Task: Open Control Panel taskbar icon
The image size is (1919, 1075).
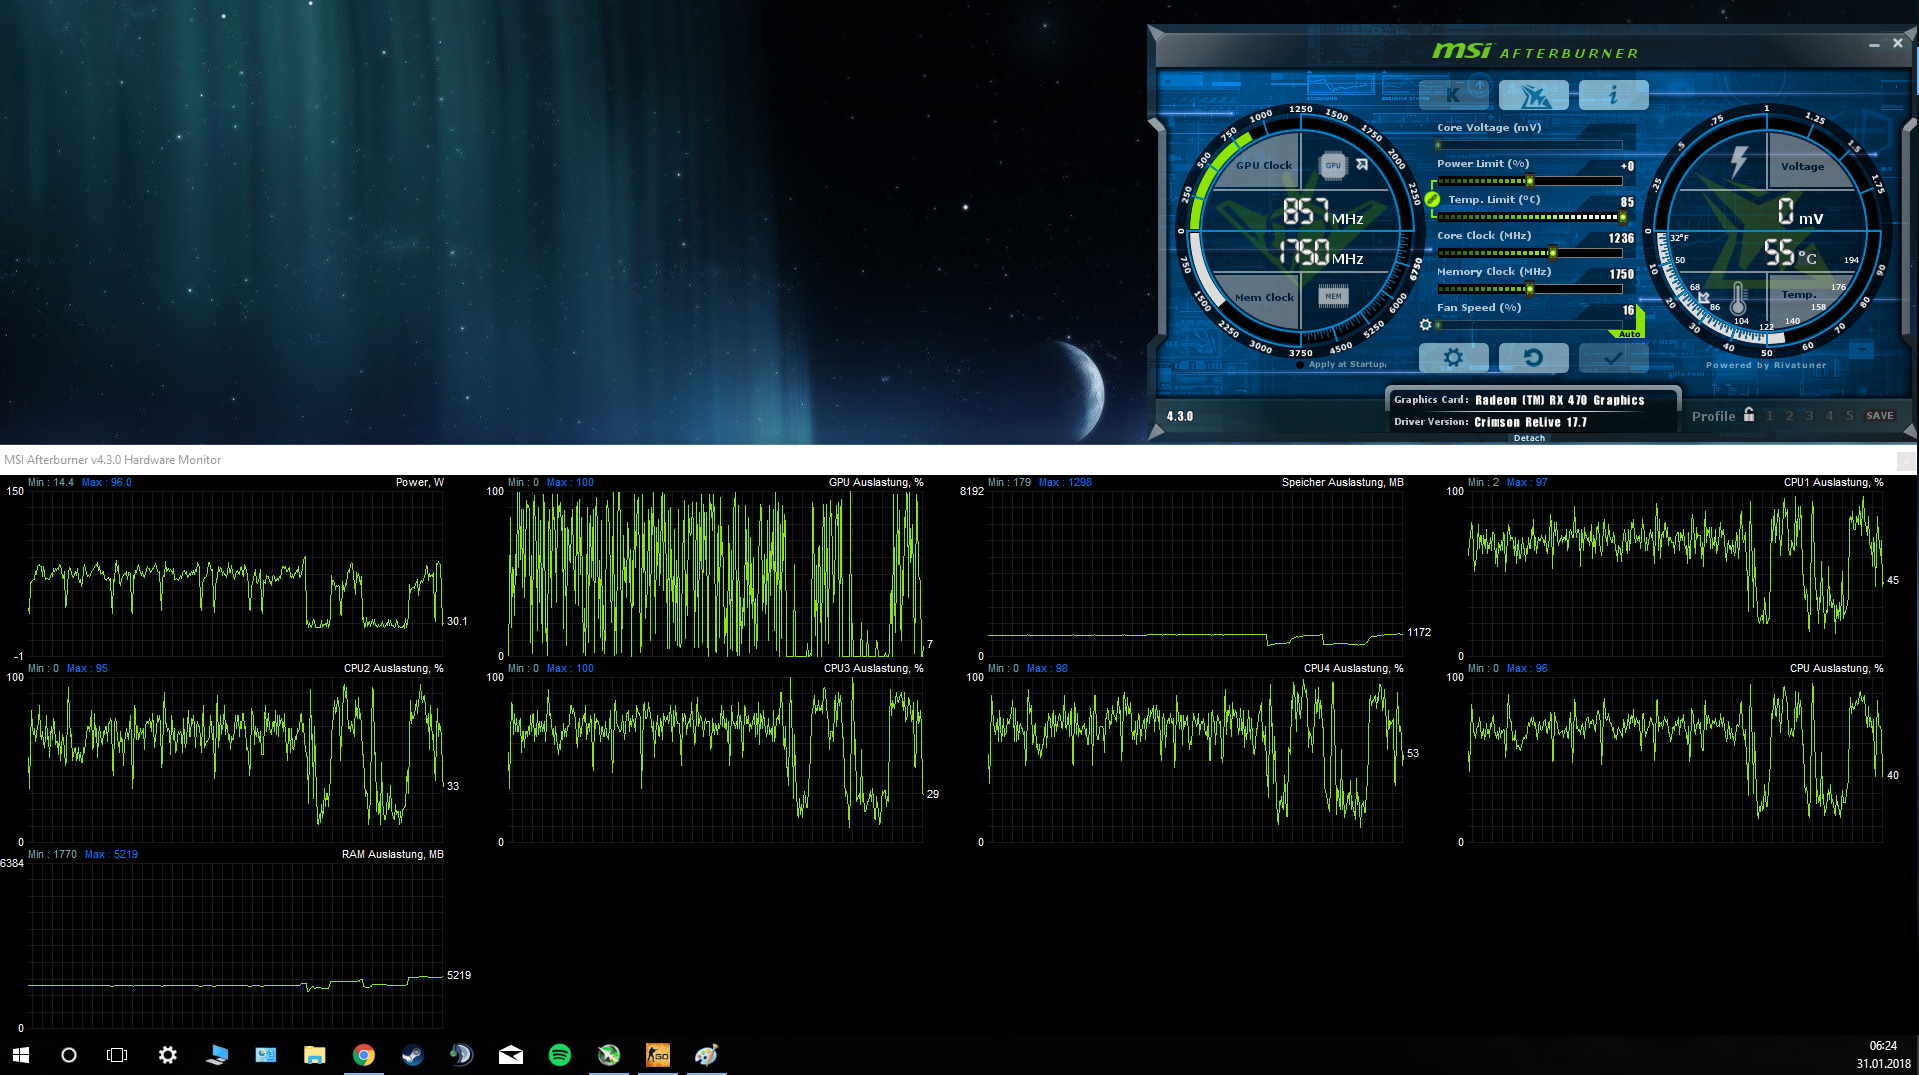Action: (x=266, y=1055)
